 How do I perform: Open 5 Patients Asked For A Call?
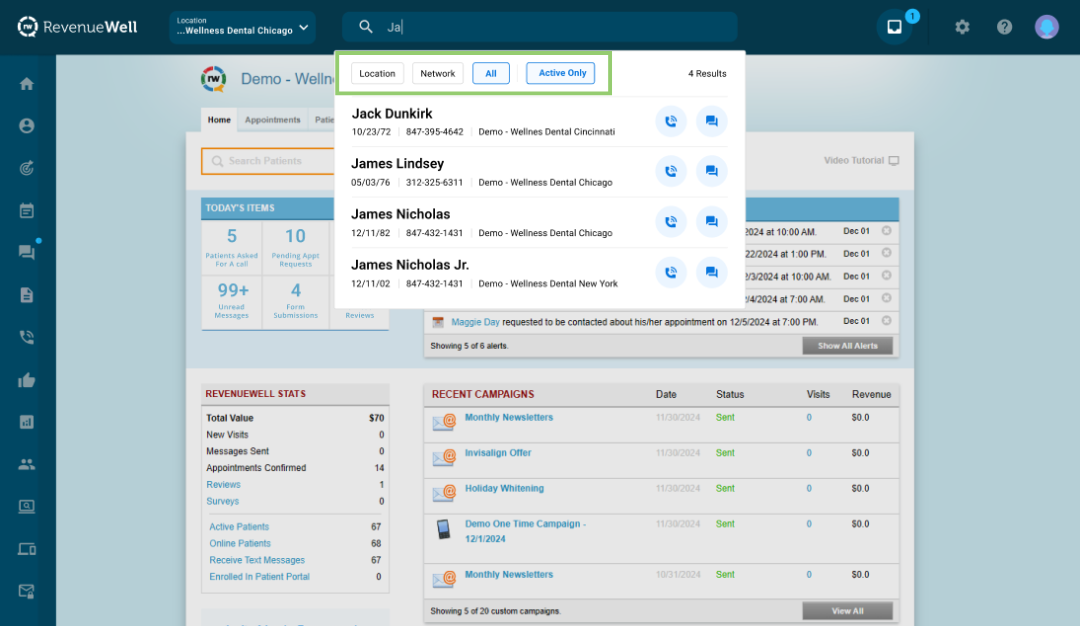(x=231, y=247)
